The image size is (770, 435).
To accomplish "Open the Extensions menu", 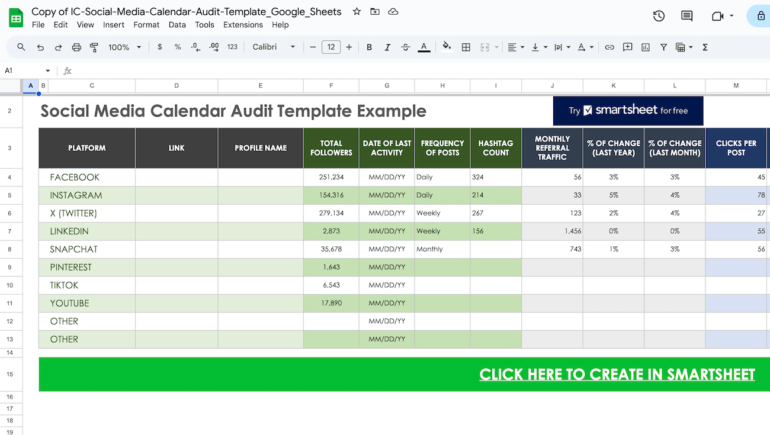I will [x=243, y=25].
